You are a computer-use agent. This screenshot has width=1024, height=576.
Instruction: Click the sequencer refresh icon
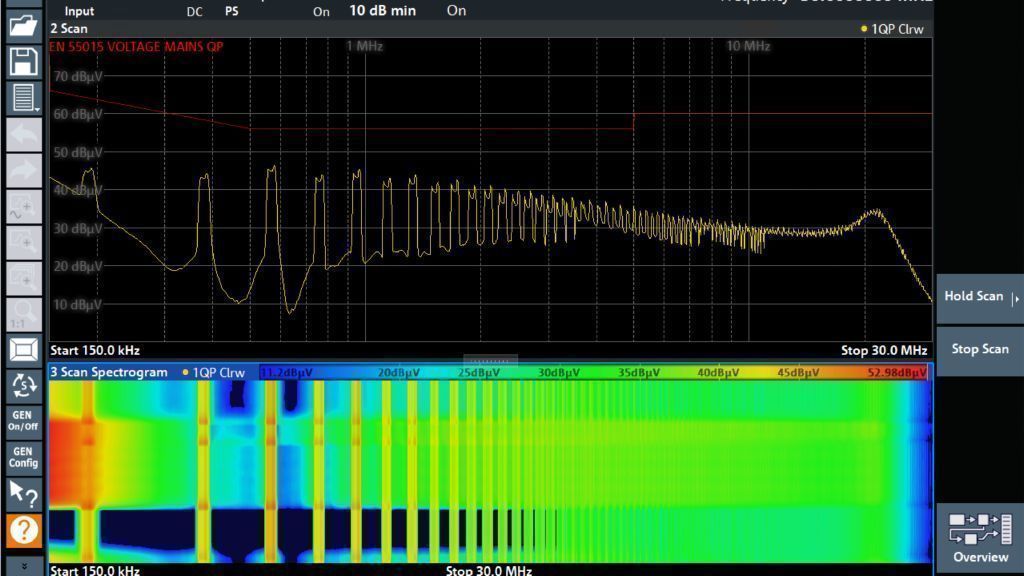point(24,385)
